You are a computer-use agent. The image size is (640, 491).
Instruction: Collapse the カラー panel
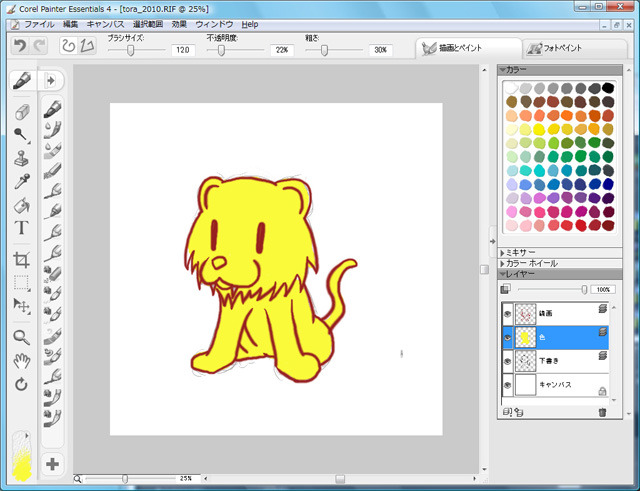click(503, 70)
